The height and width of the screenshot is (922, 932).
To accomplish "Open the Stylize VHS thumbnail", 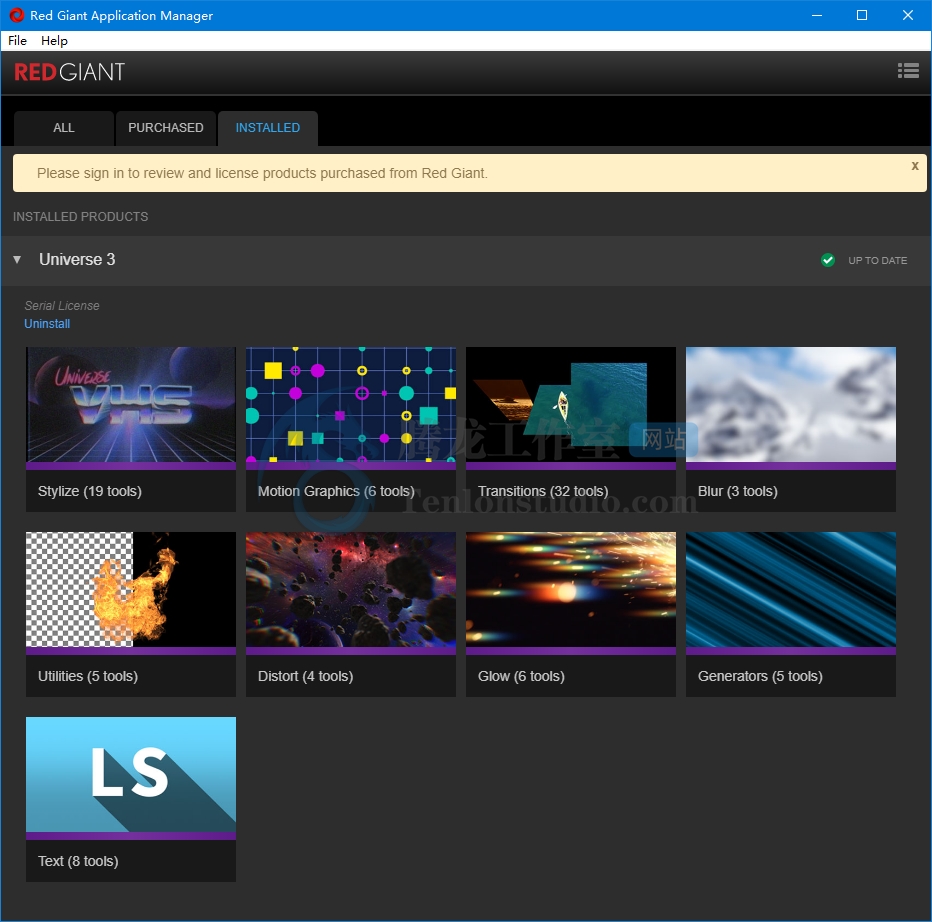I will pos(131,405).
